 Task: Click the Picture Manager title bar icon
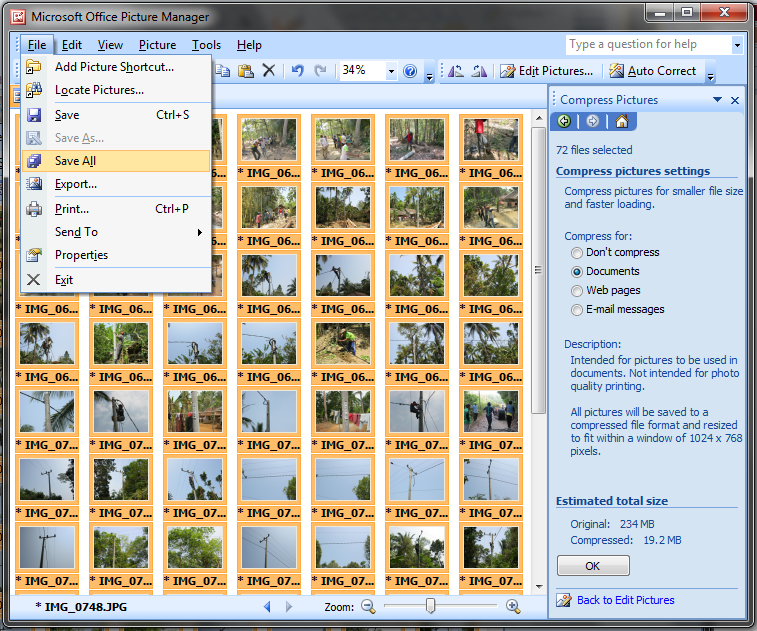(x=18, y=17)
